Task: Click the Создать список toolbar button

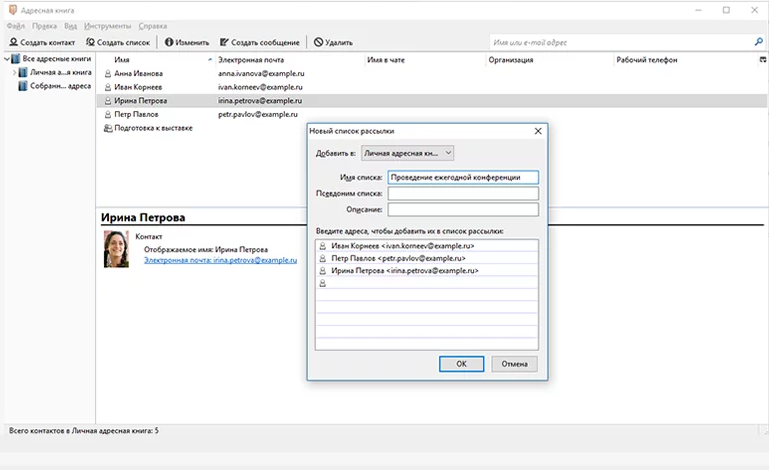Action: (x=118, y=43)
